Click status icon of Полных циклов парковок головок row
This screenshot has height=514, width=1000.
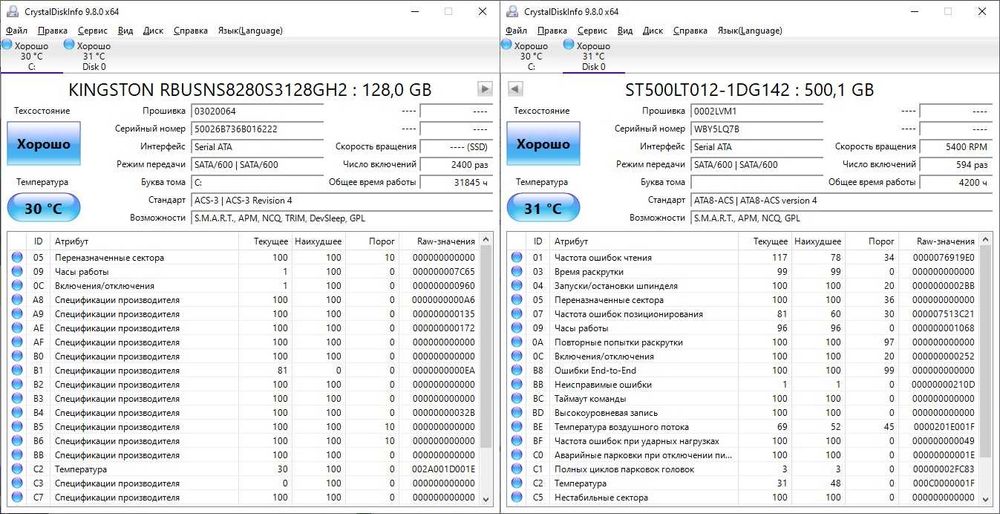[517, 469]
